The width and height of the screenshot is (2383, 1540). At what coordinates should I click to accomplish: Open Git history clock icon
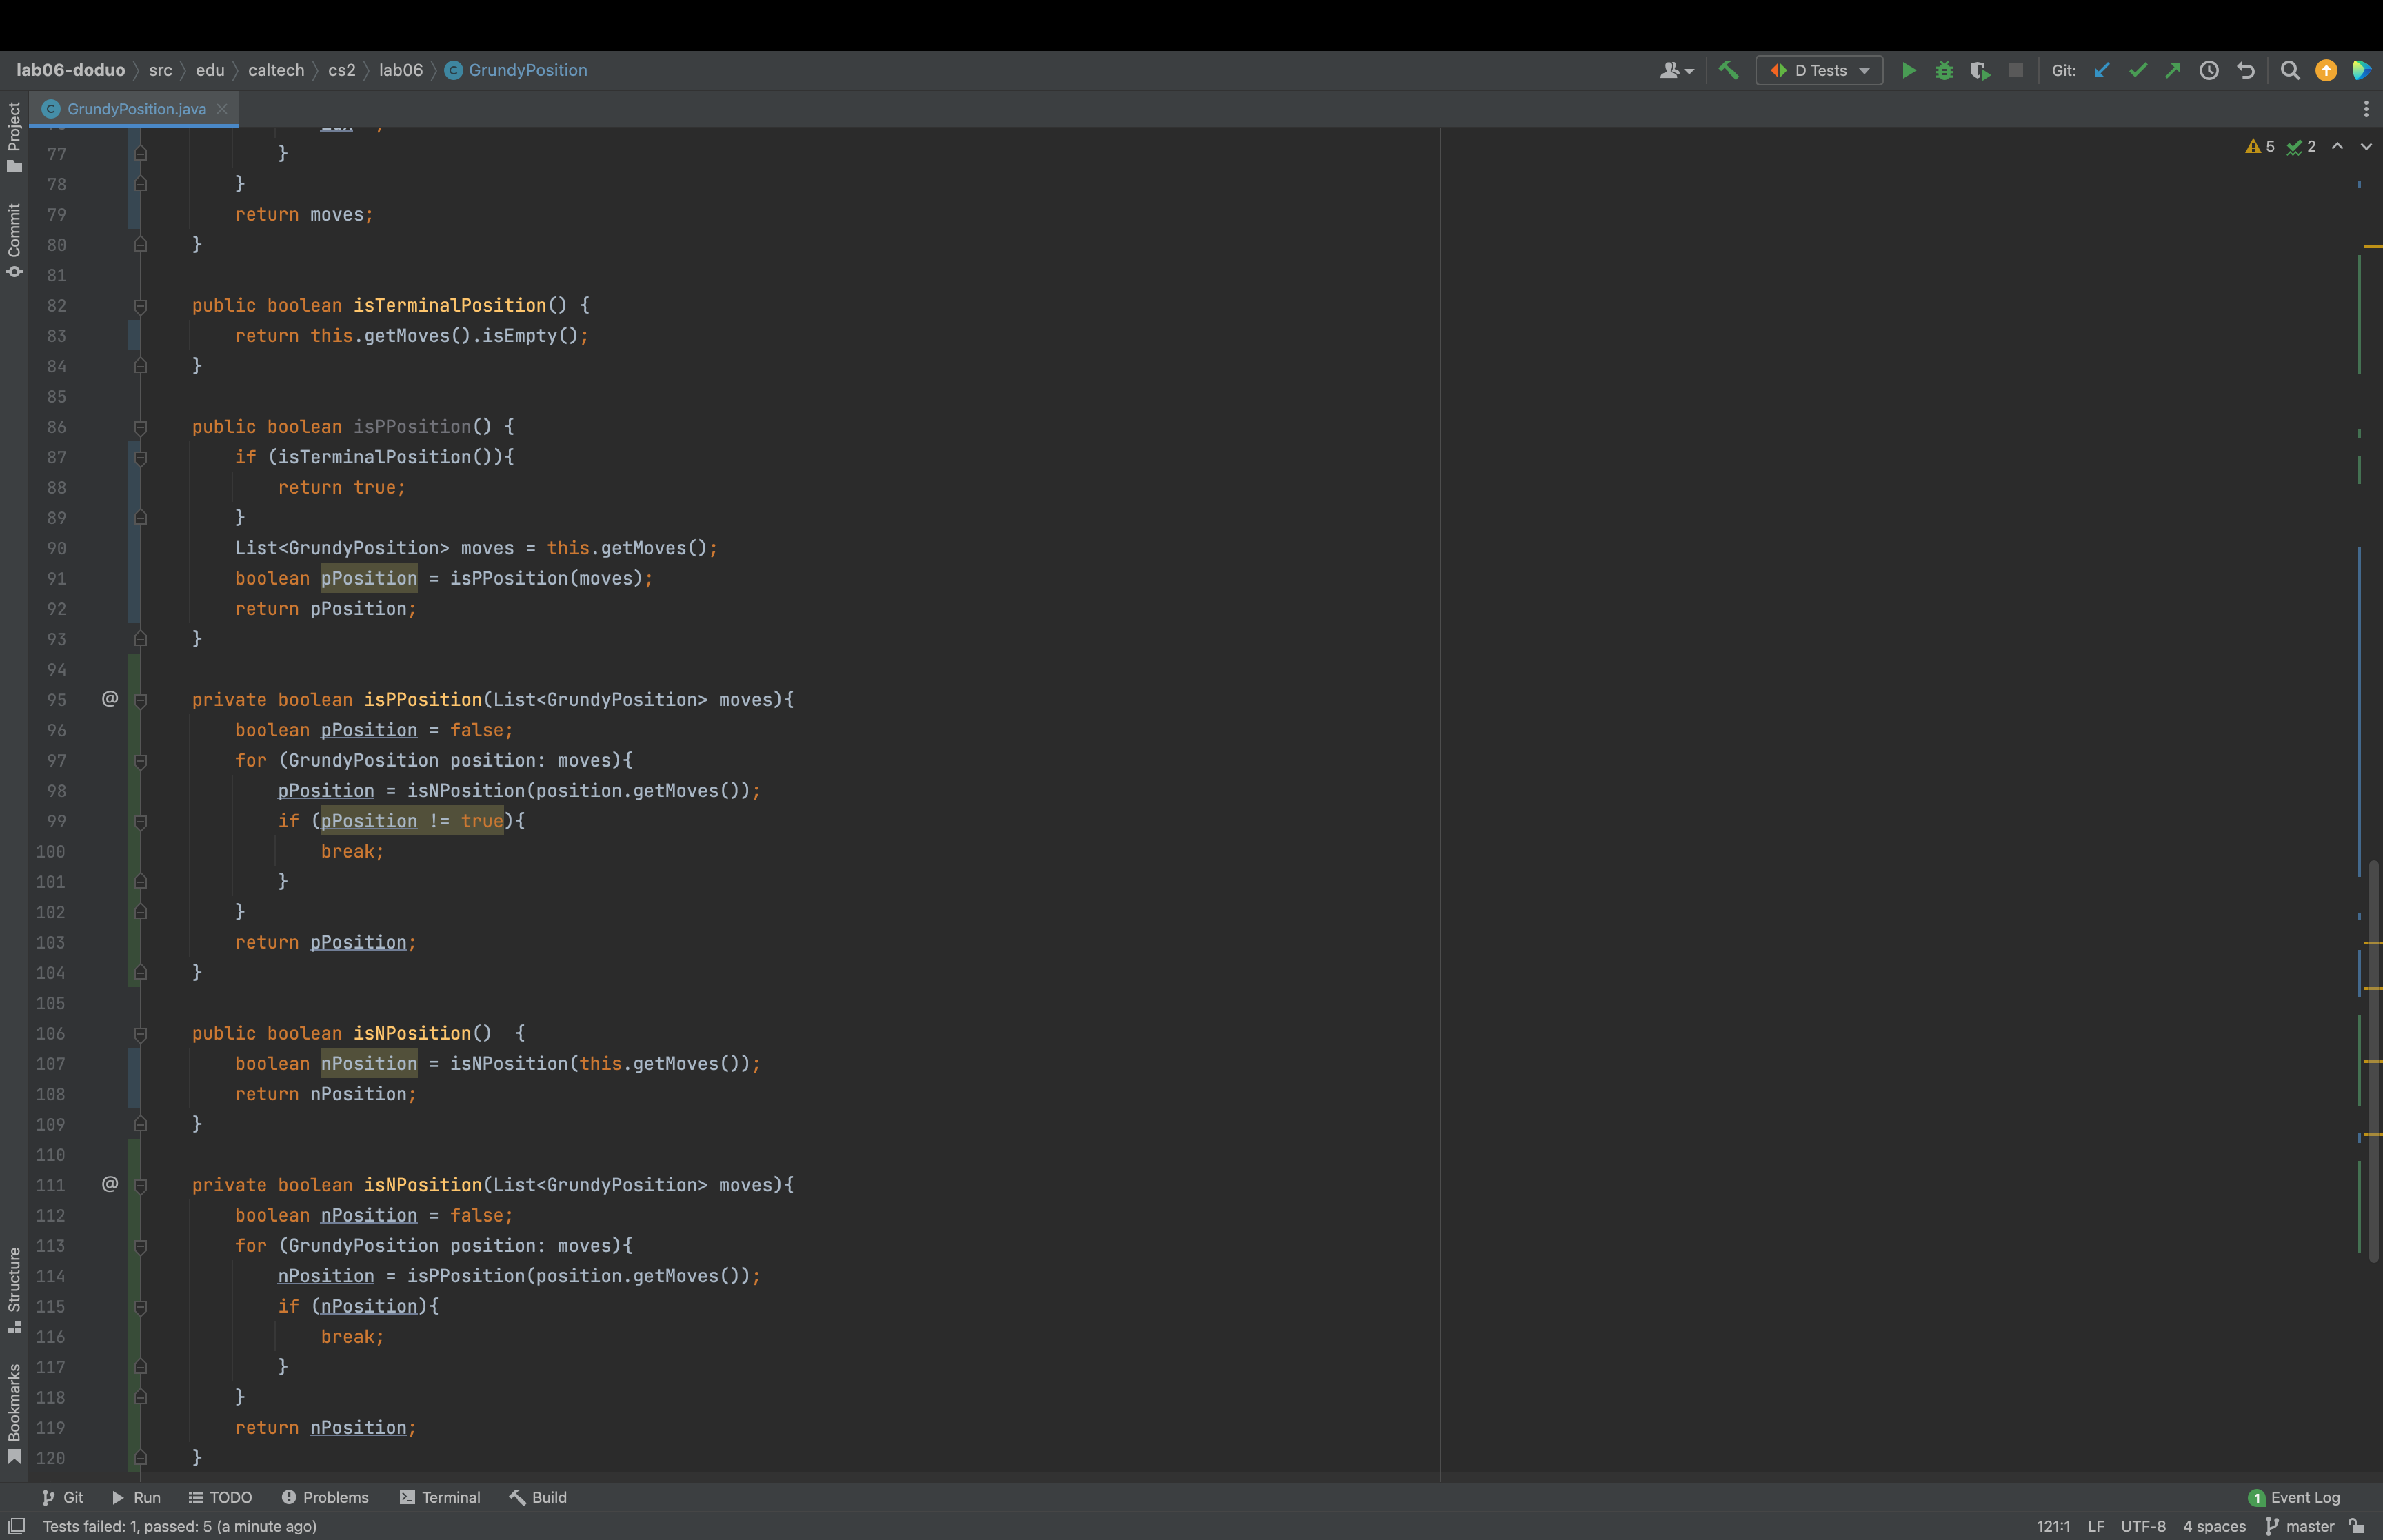(2209, 70)
